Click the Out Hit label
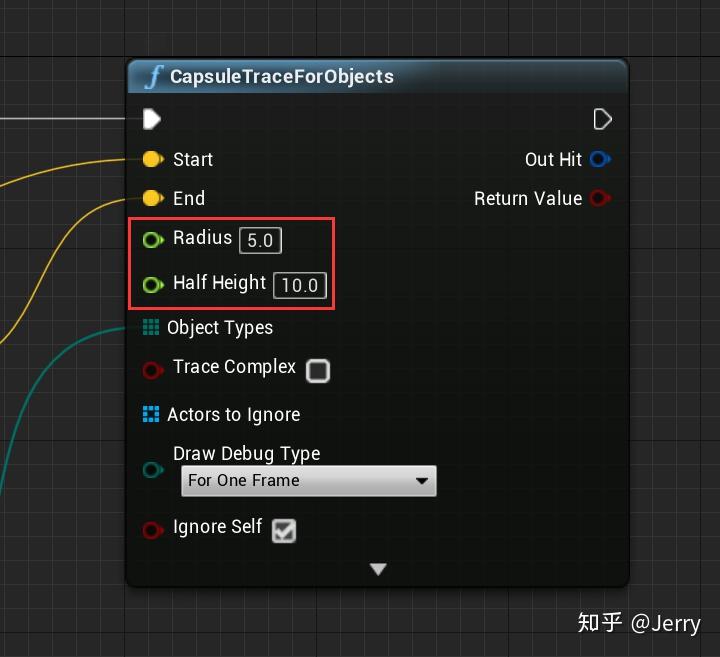The width and height of the screenshot is (720, 657). click(553, 159)
